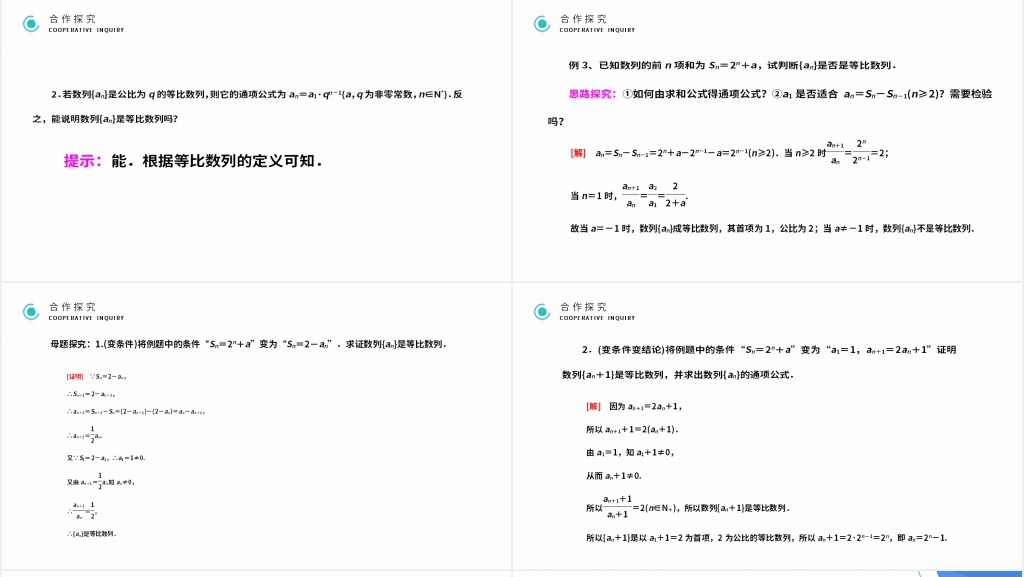The width and height of the screenshot is (1024, 577).
Task: Click COOPERATIVE INQUIRY subtitle on the bottom-right slide
Action: [x=597, y=318]
